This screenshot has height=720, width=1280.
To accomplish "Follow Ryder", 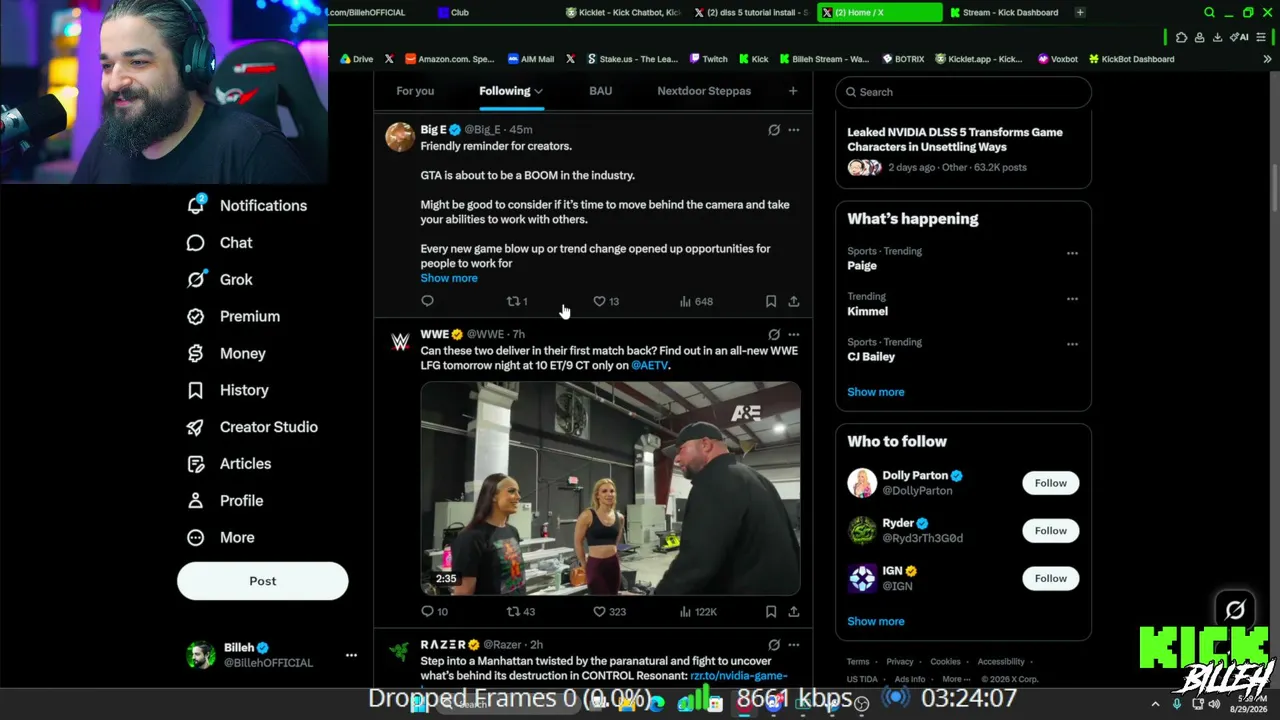I will 1050,531.
